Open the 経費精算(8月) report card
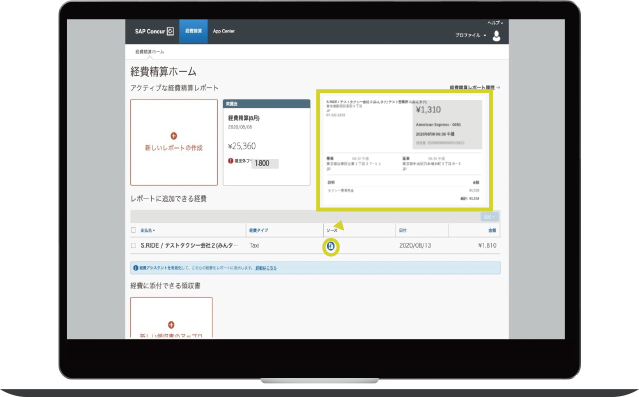This screenshot has height=397, width=639. click(267, 142)
